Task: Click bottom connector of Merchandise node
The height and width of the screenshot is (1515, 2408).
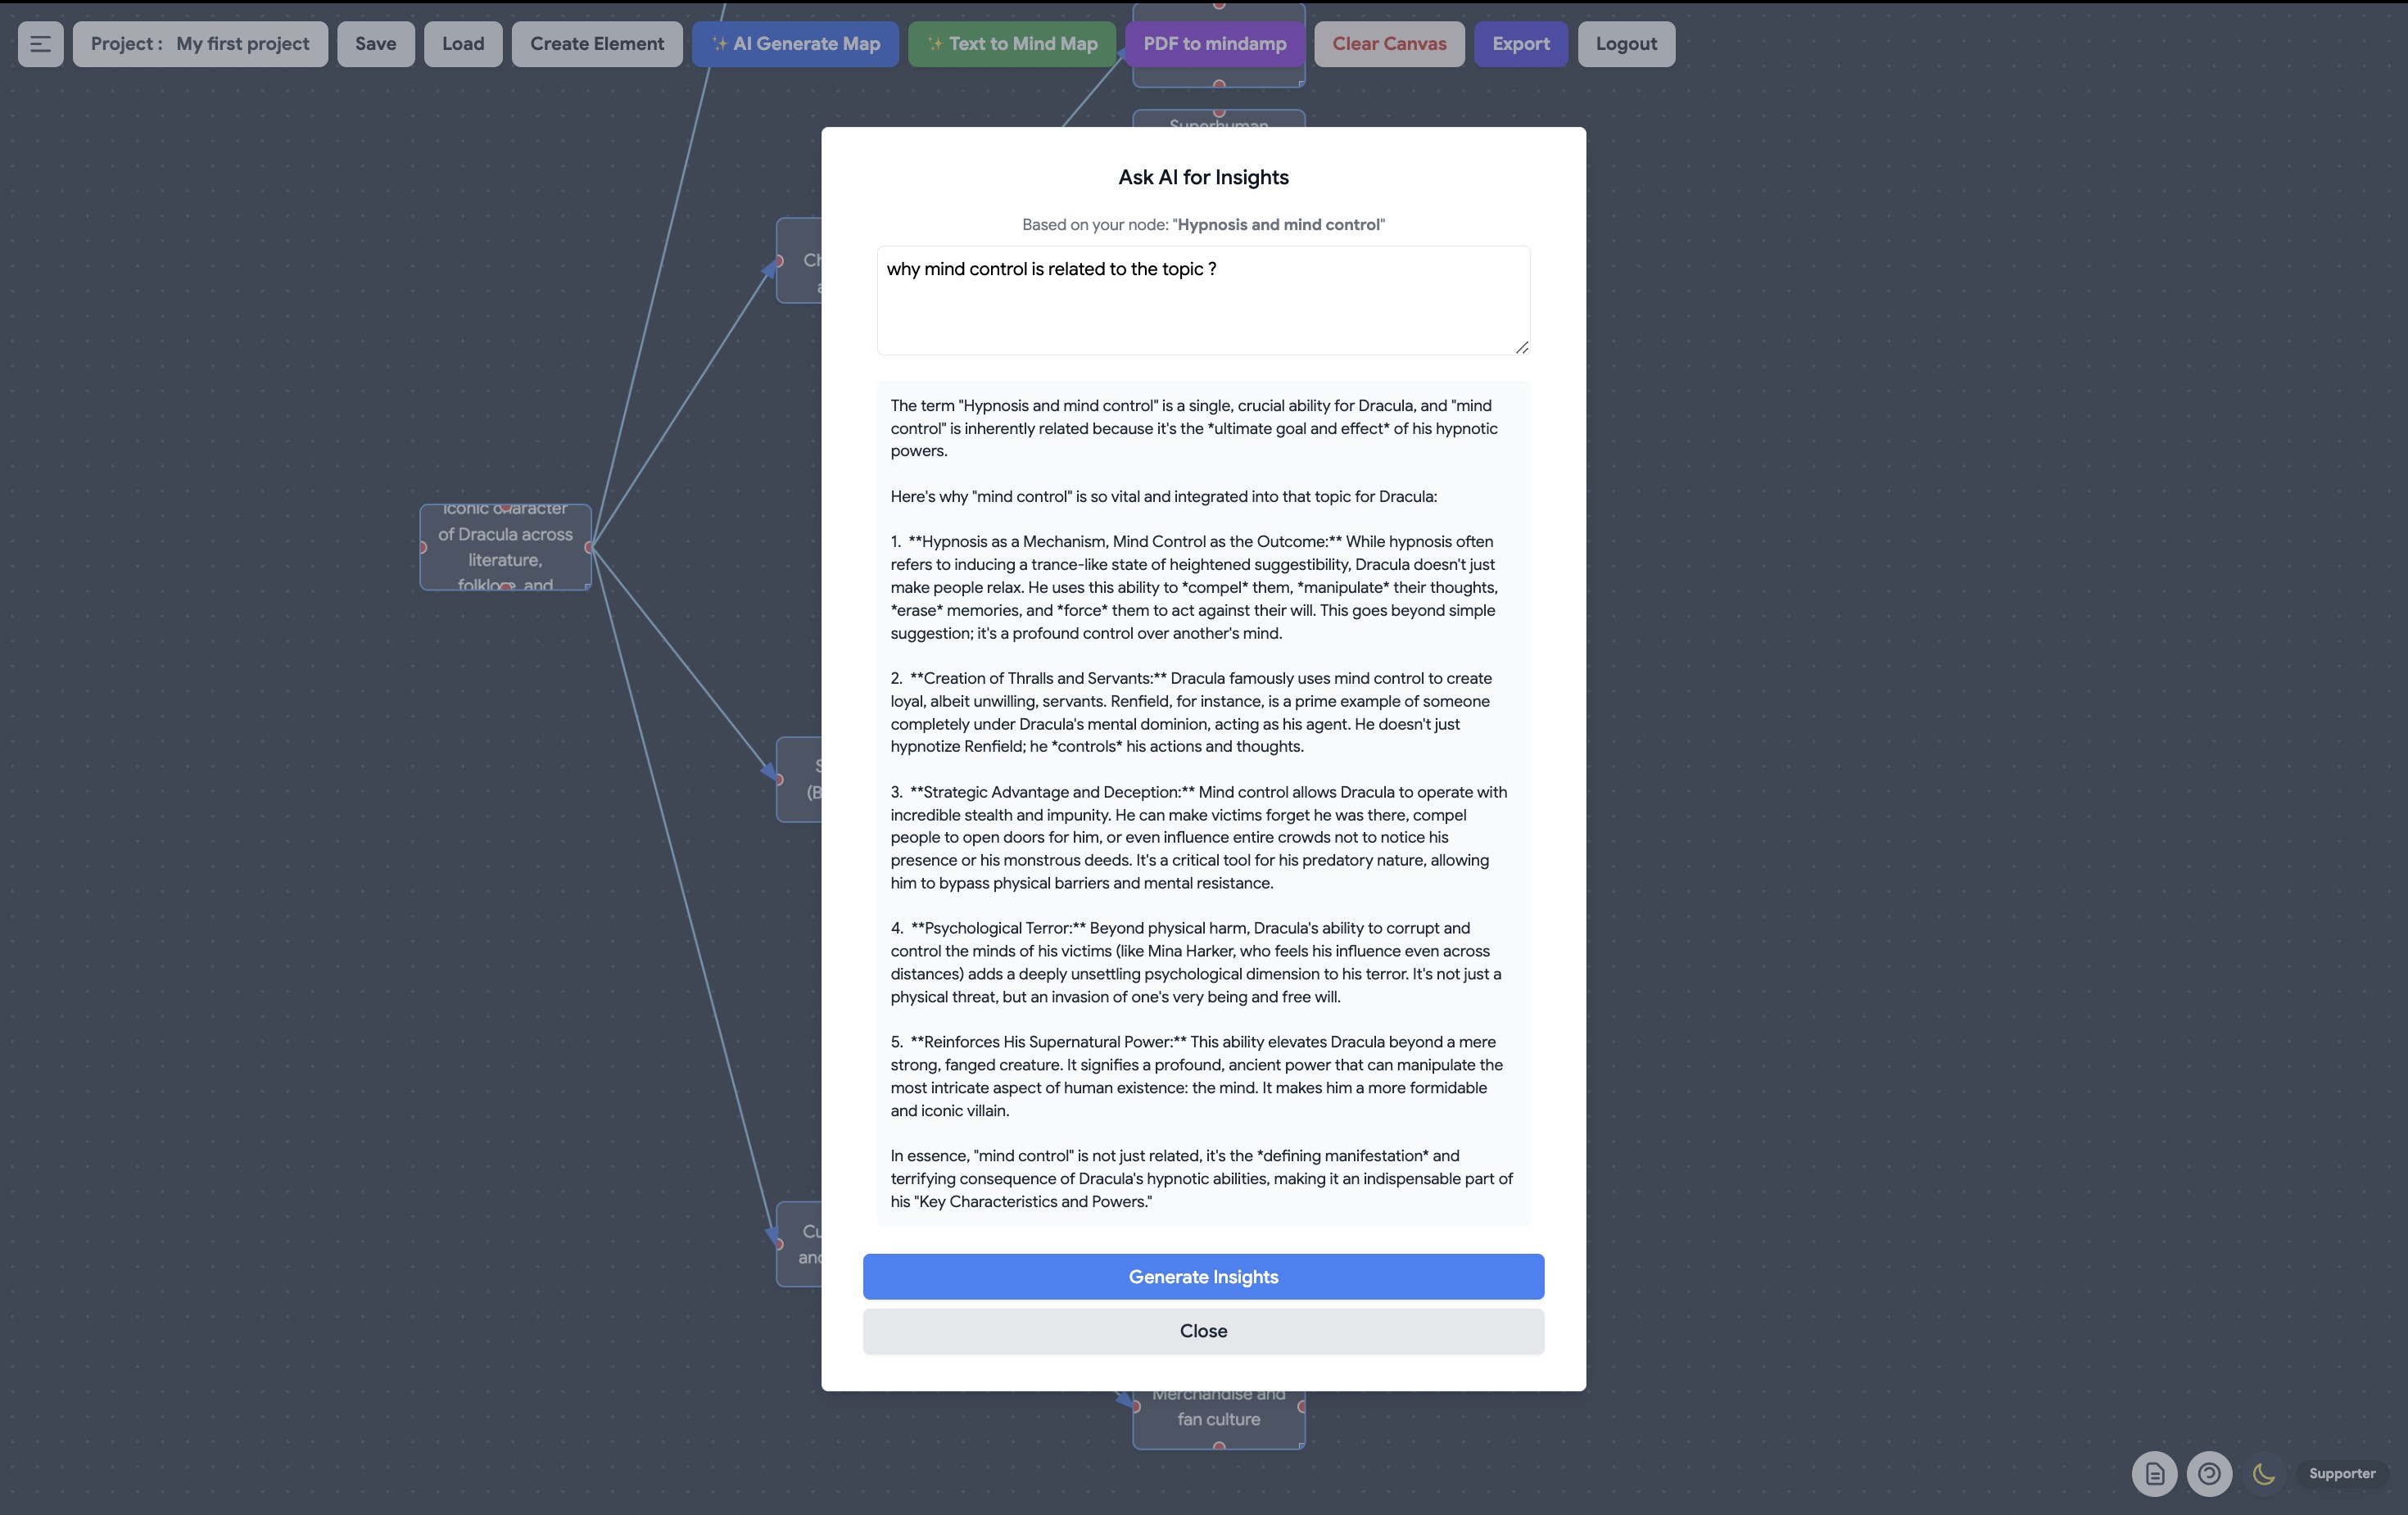Action: point(1218,1446)
